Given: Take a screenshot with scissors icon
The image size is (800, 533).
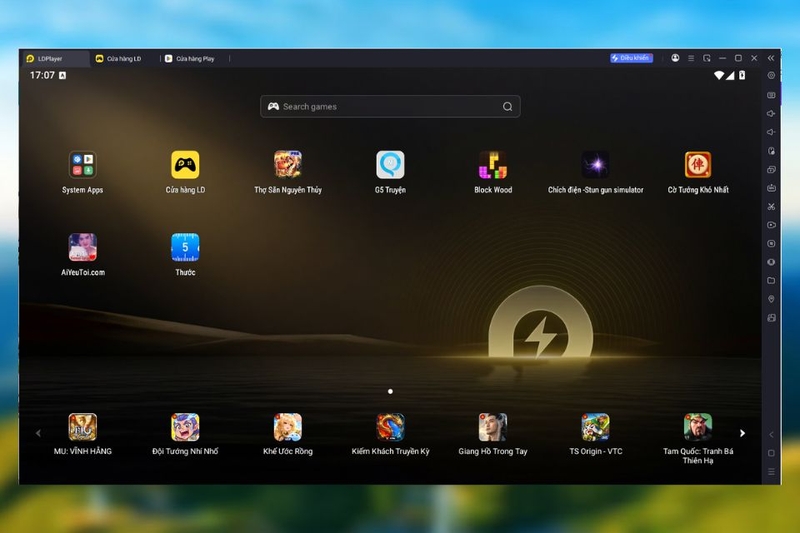Looking at the screenshot, I should [x=771, y=207].
